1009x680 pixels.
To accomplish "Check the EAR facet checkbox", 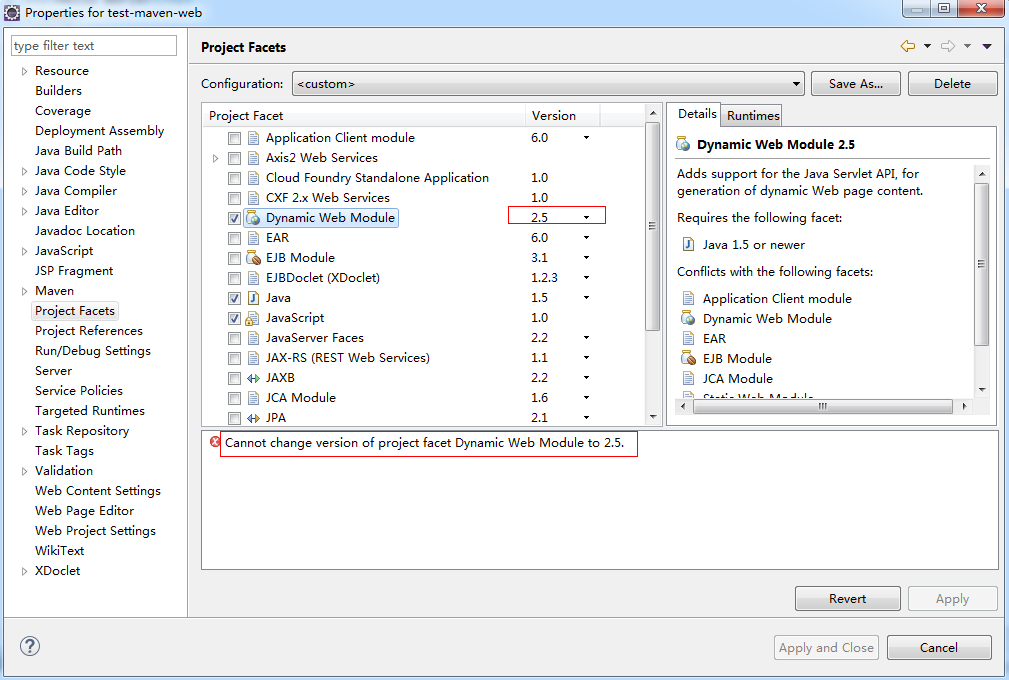I will click(x=234, y=238).
